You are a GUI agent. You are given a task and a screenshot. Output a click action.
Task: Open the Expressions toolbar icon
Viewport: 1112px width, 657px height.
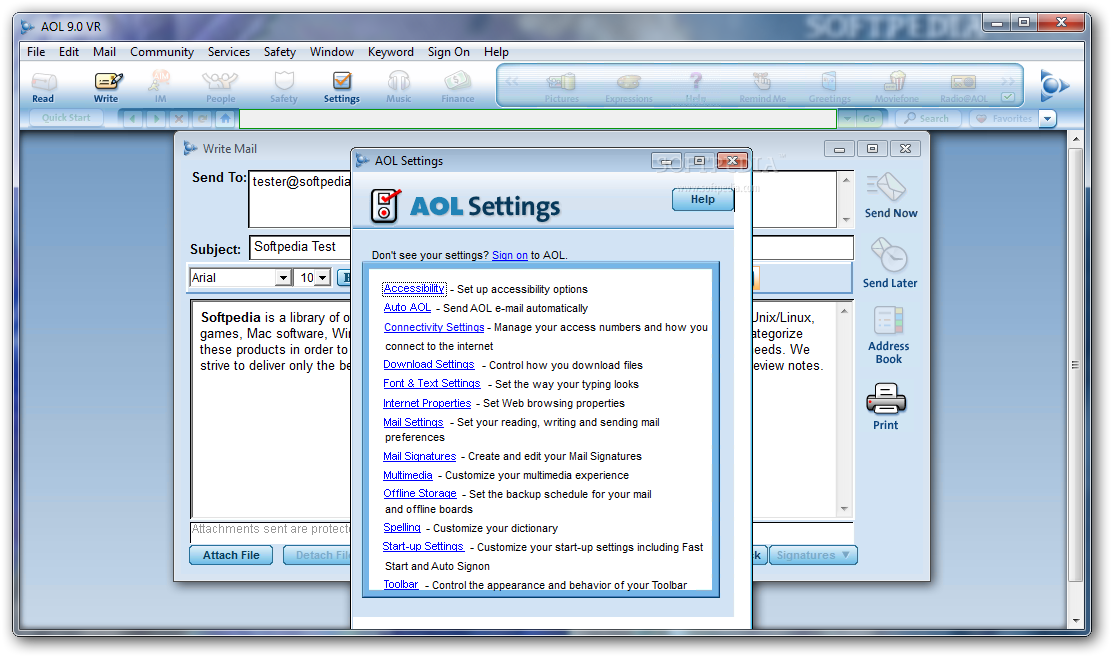(x=628, y=88)
